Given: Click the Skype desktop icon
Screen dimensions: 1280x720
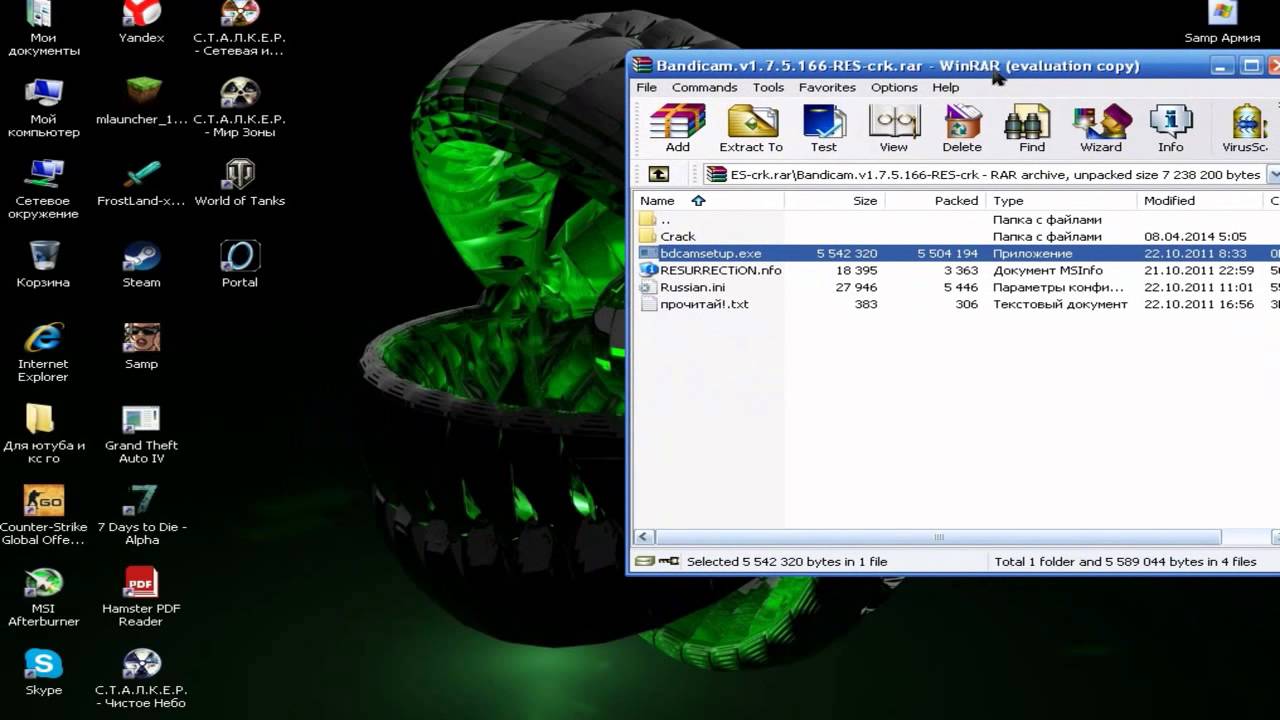Looking at the screenshot, I should click(x=43, y=672).
